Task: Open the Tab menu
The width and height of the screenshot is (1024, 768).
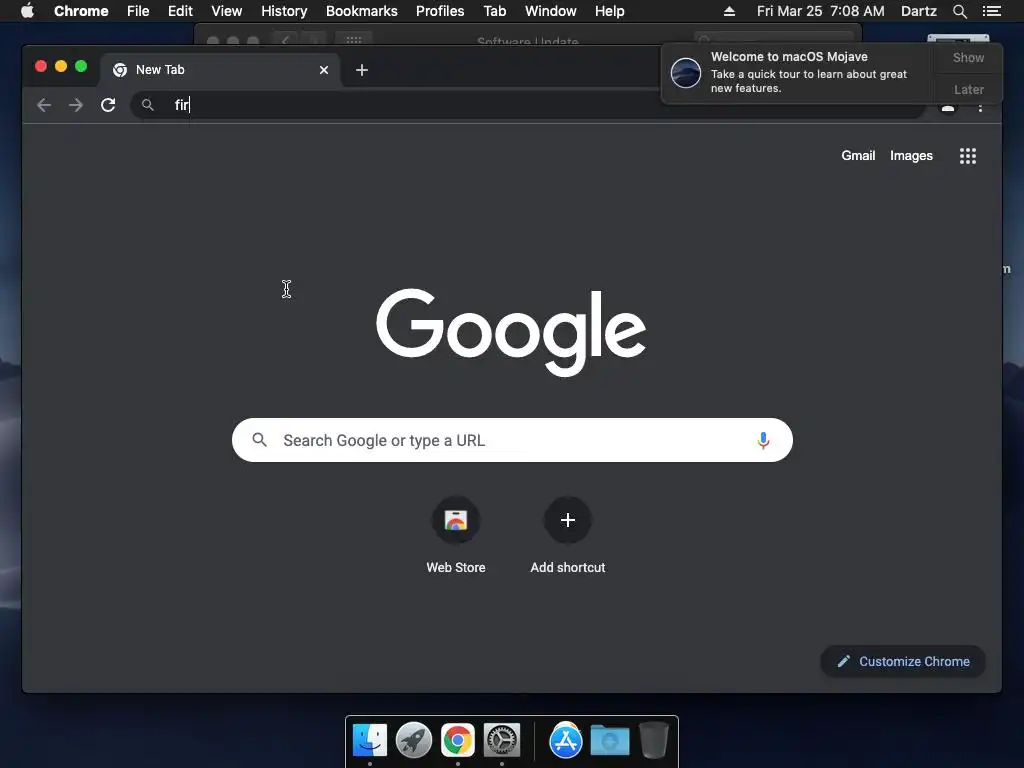Action: point(494,11)
